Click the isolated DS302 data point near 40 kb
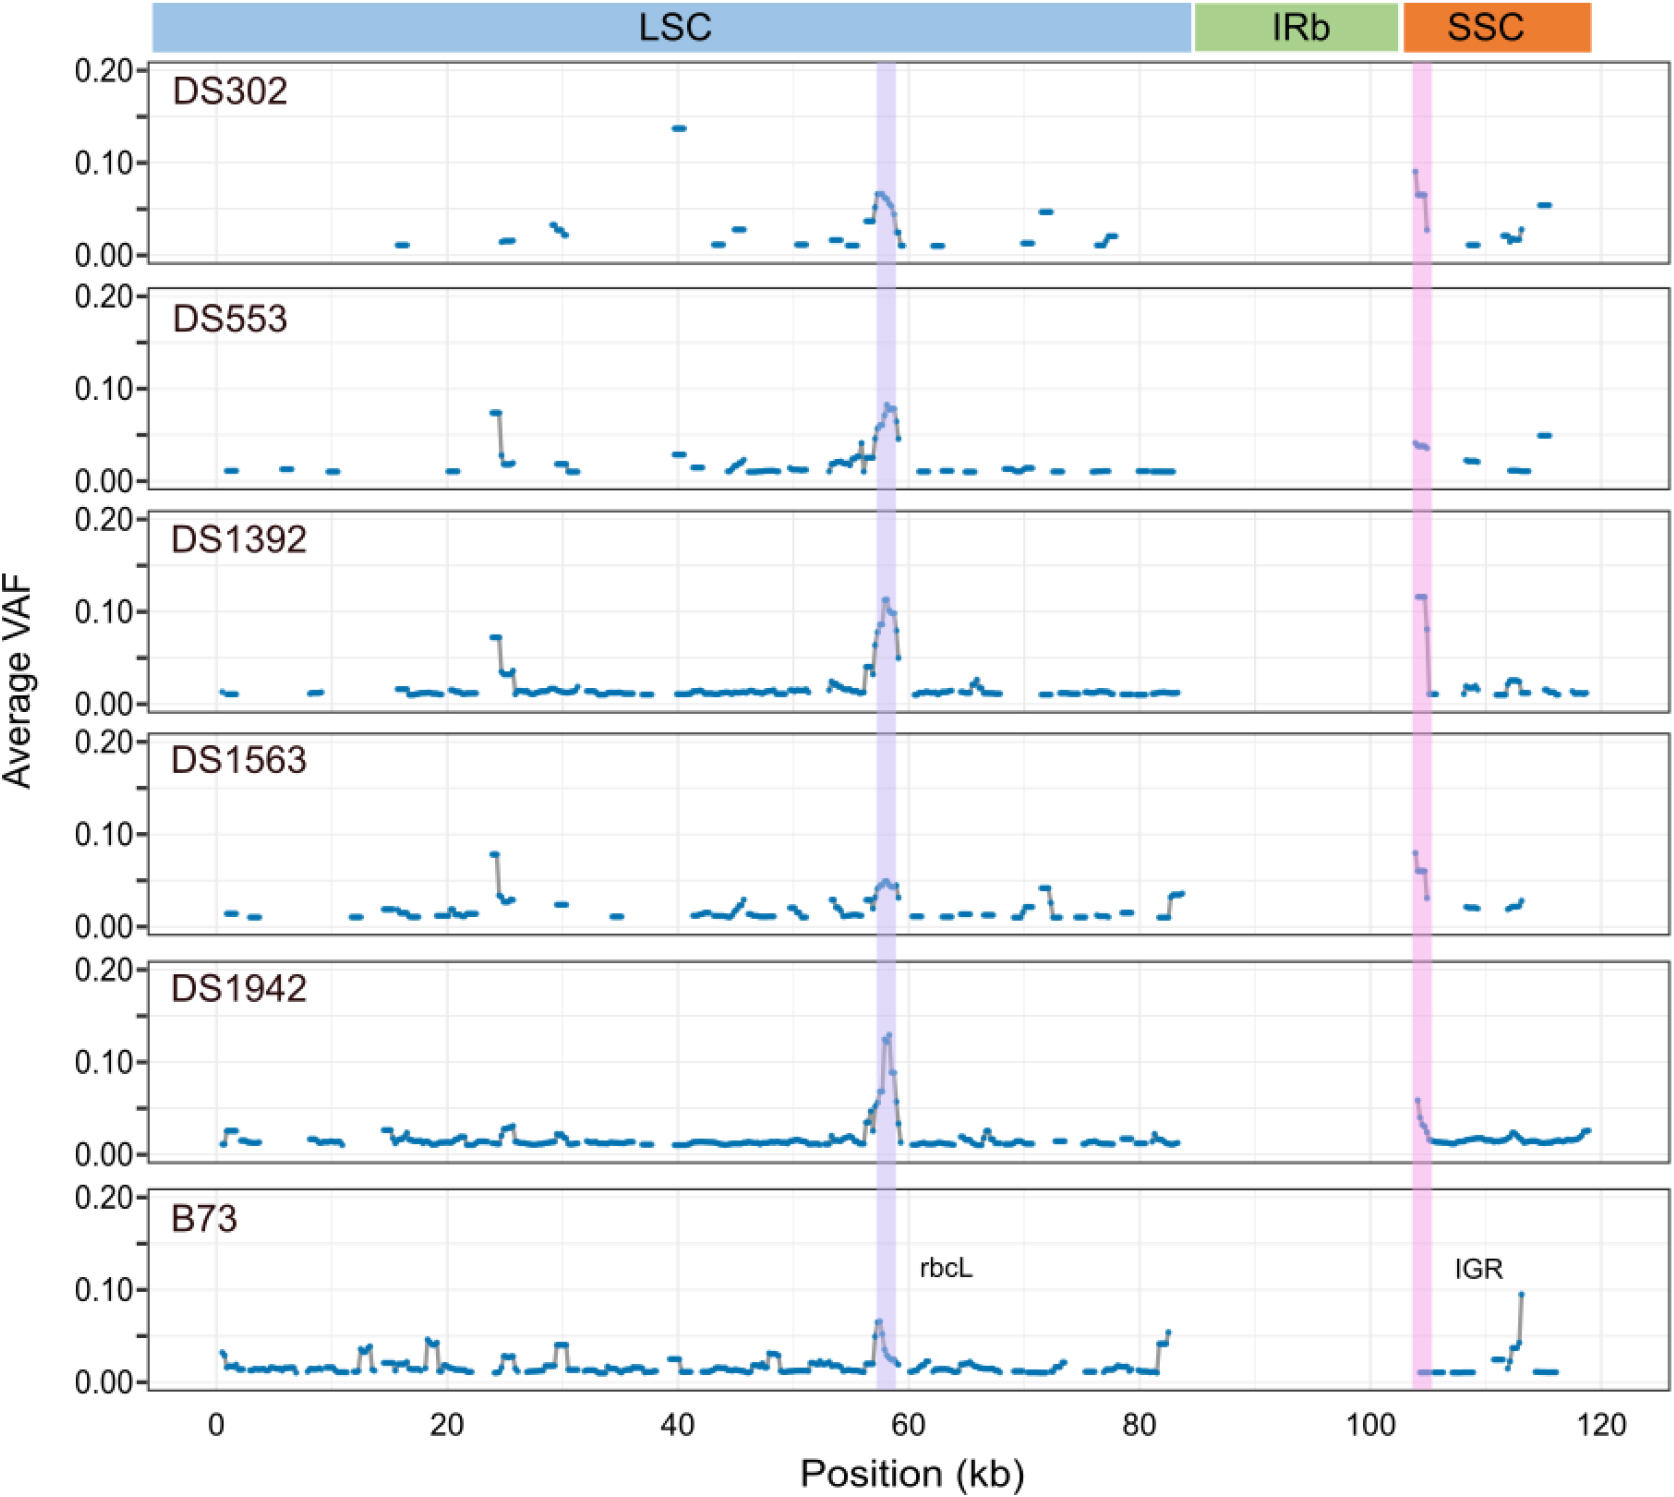 (679, 128)
